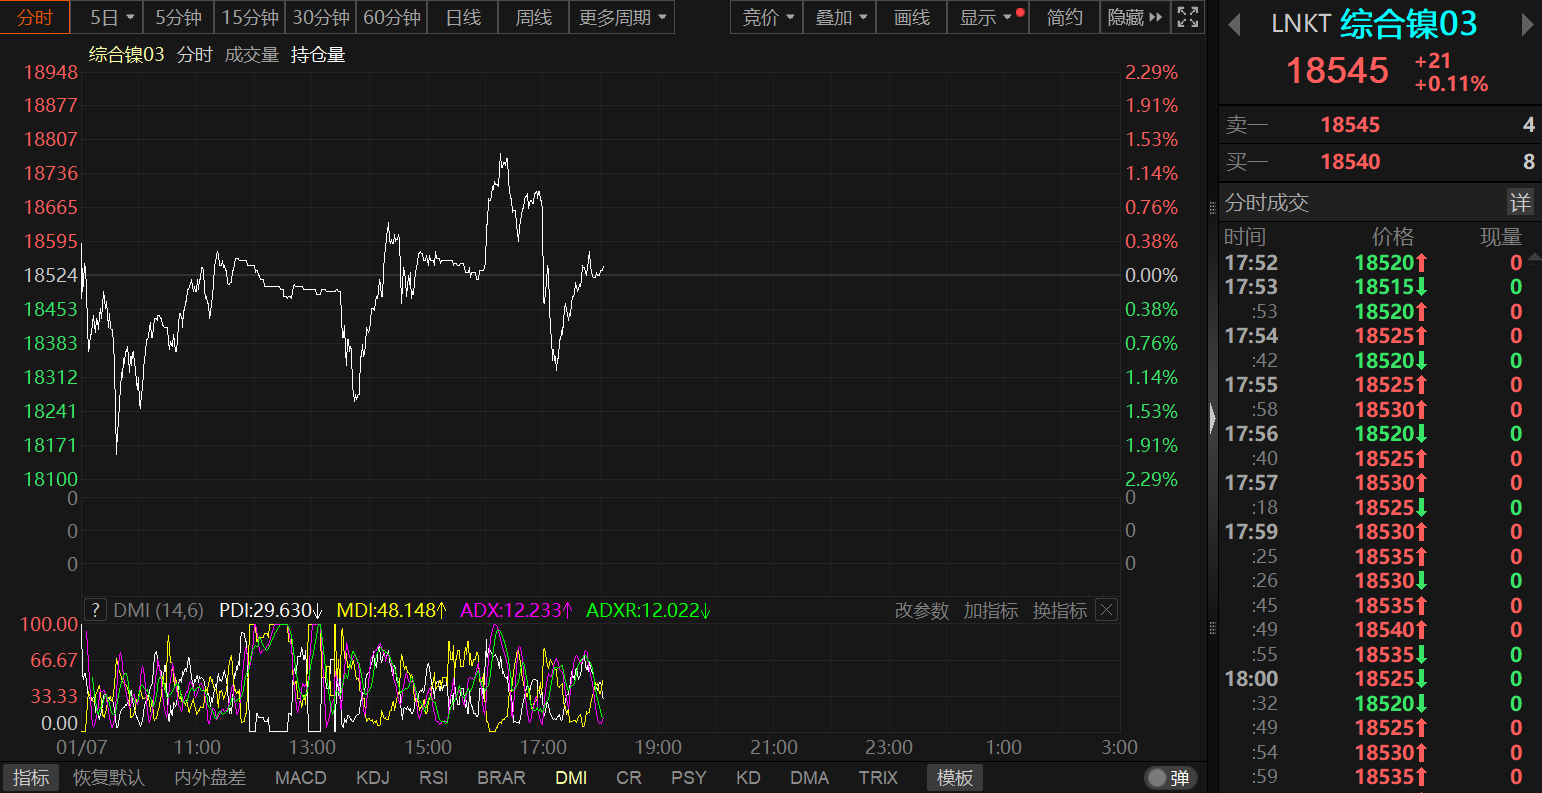
Task: Click the 画线 drawing tool button
Action: point(911,17)
